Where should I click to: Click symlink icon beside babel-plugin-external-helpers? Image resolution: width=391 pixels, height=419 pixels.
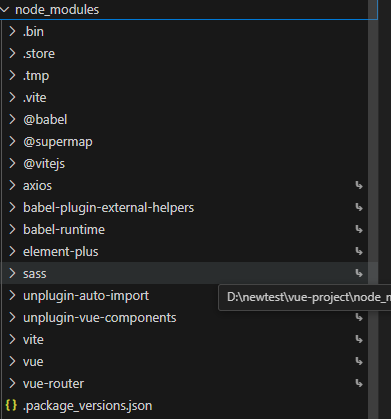[x=359, y=207]
